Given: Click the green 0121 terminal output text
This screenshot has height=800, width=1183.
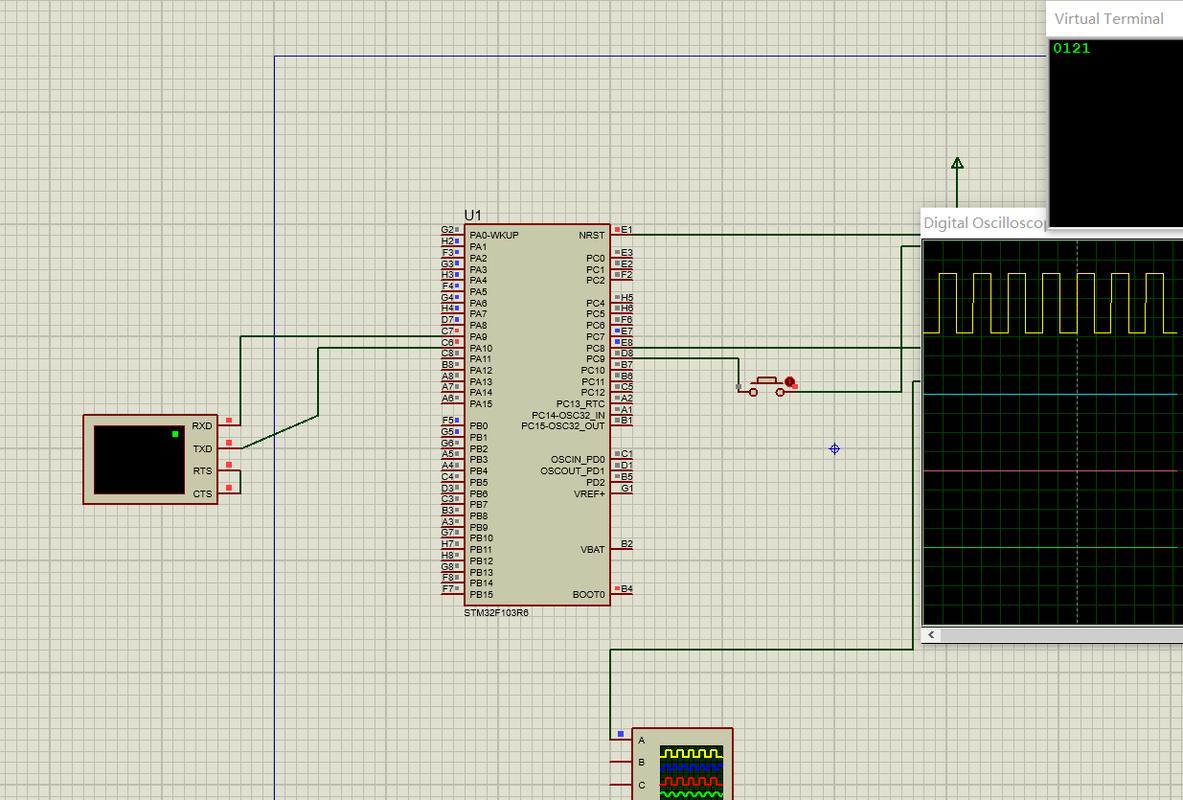Looking at the screenshot, I should tap(1071, 48).
